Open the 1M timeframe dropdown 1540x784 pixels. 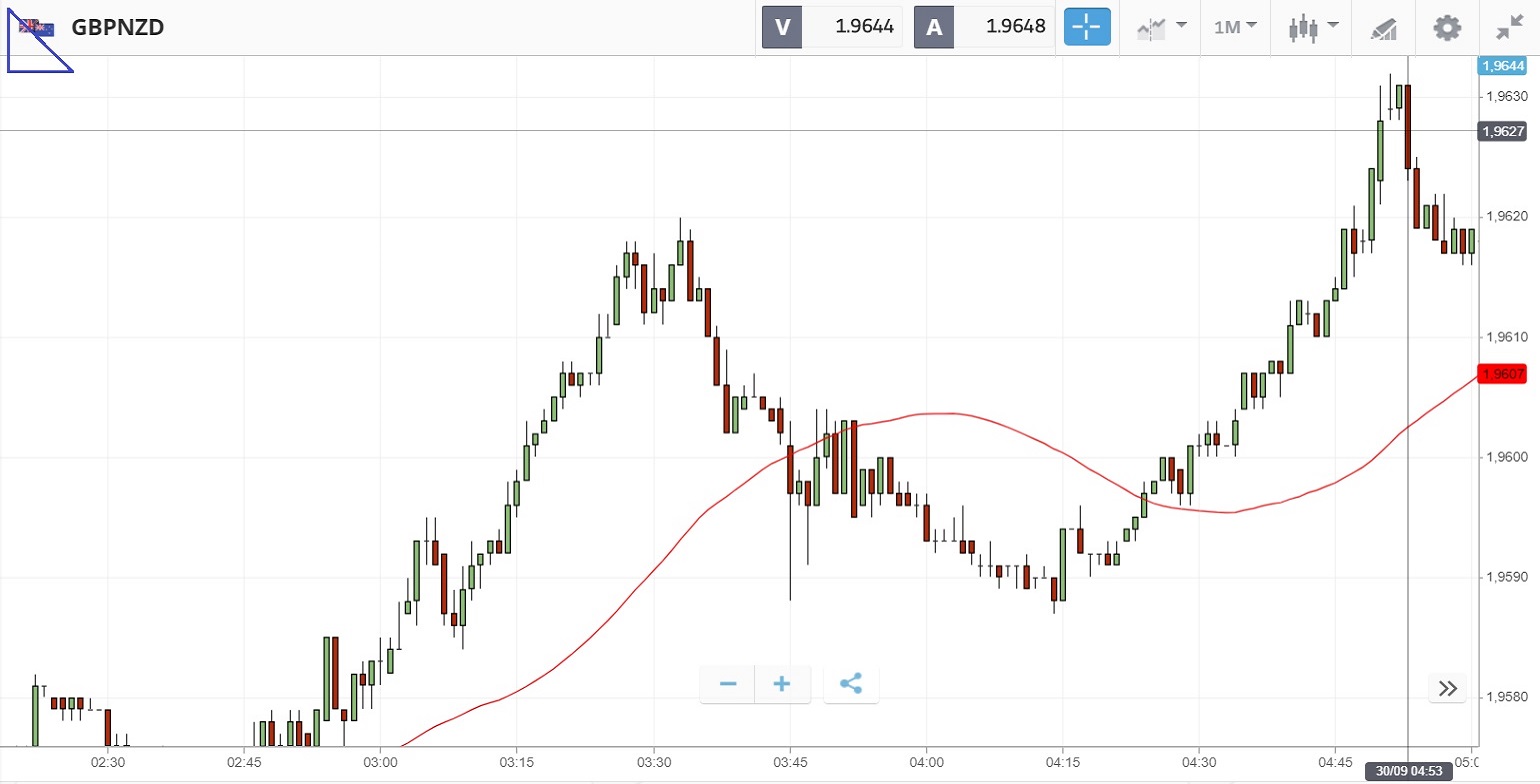1235,27
